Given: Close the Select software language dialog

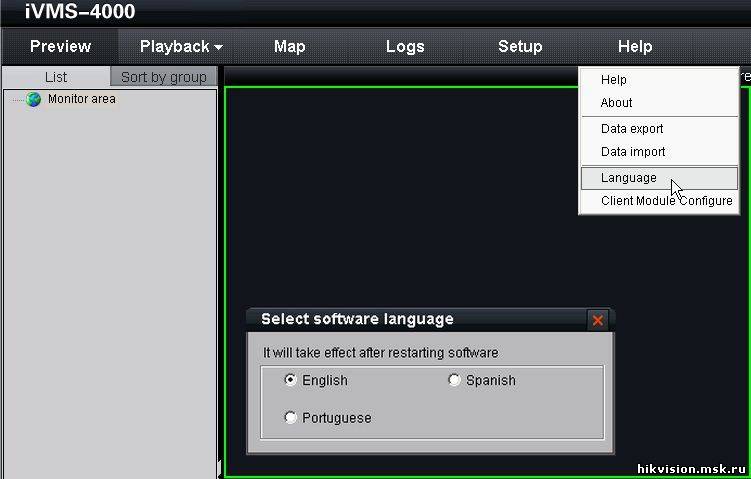Looking at the screenshot, I should pyautogui.click(x=597, y=320).
